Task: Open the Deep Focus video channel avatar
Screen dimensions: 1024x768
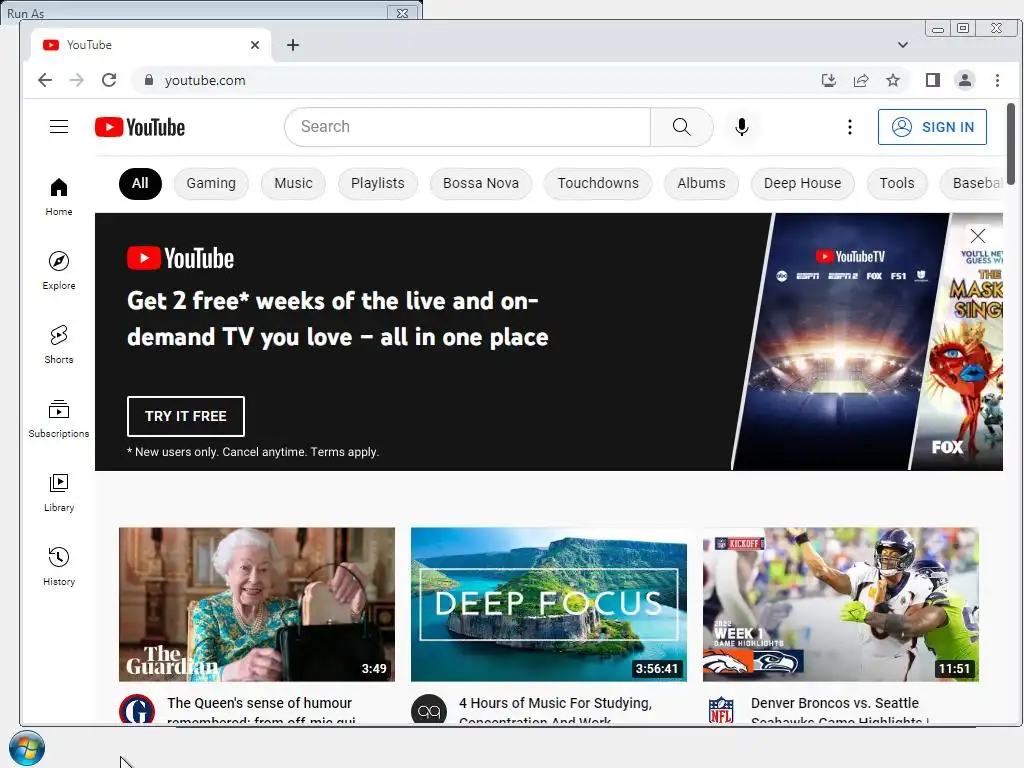Action: pyautogui.click(x=429, y=709)
